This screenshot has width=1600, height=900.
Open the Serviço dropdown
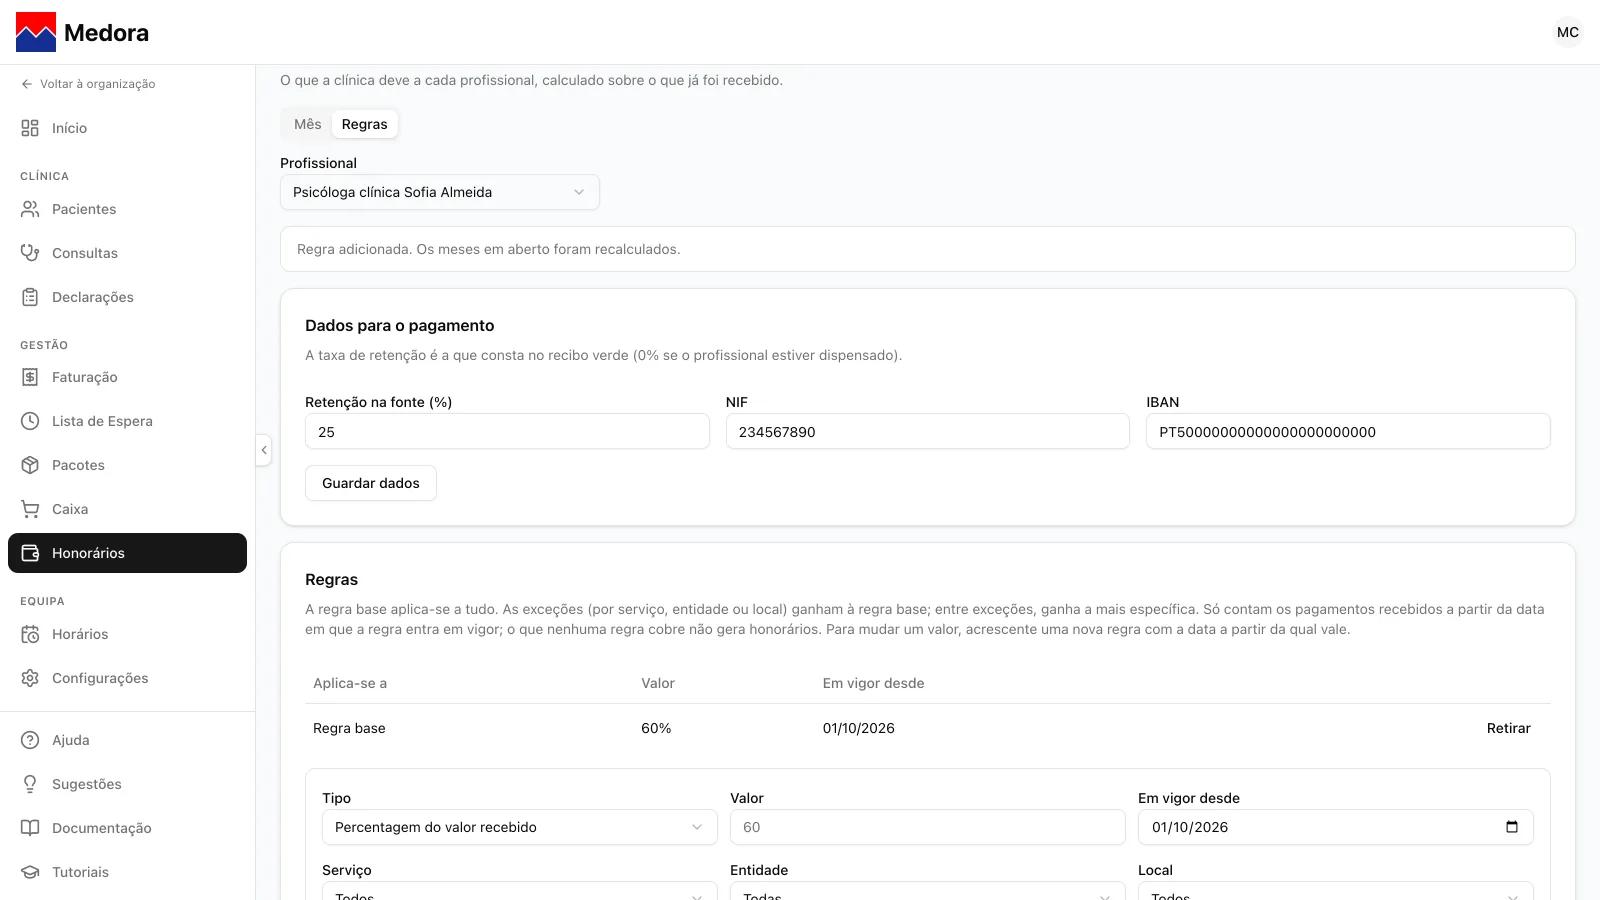(520, 891)
